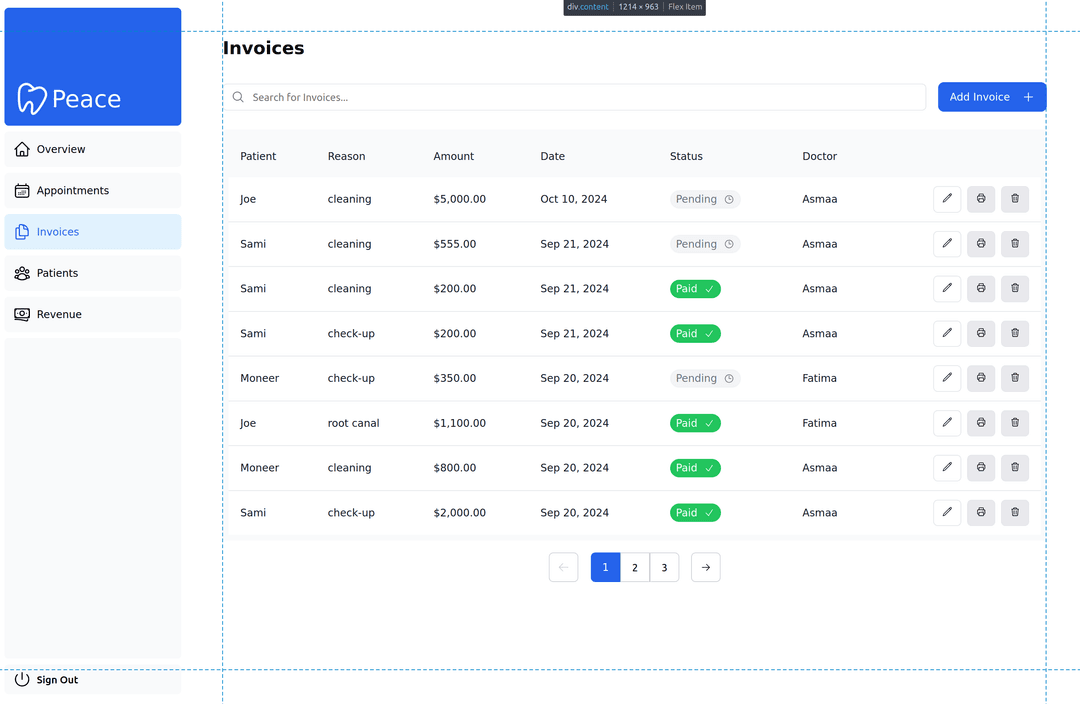Edit Joe's $5,000.00 cleaning invoice
This screenshot has width=1080, height=704.
pyautogui.click(x=946, y=199)
